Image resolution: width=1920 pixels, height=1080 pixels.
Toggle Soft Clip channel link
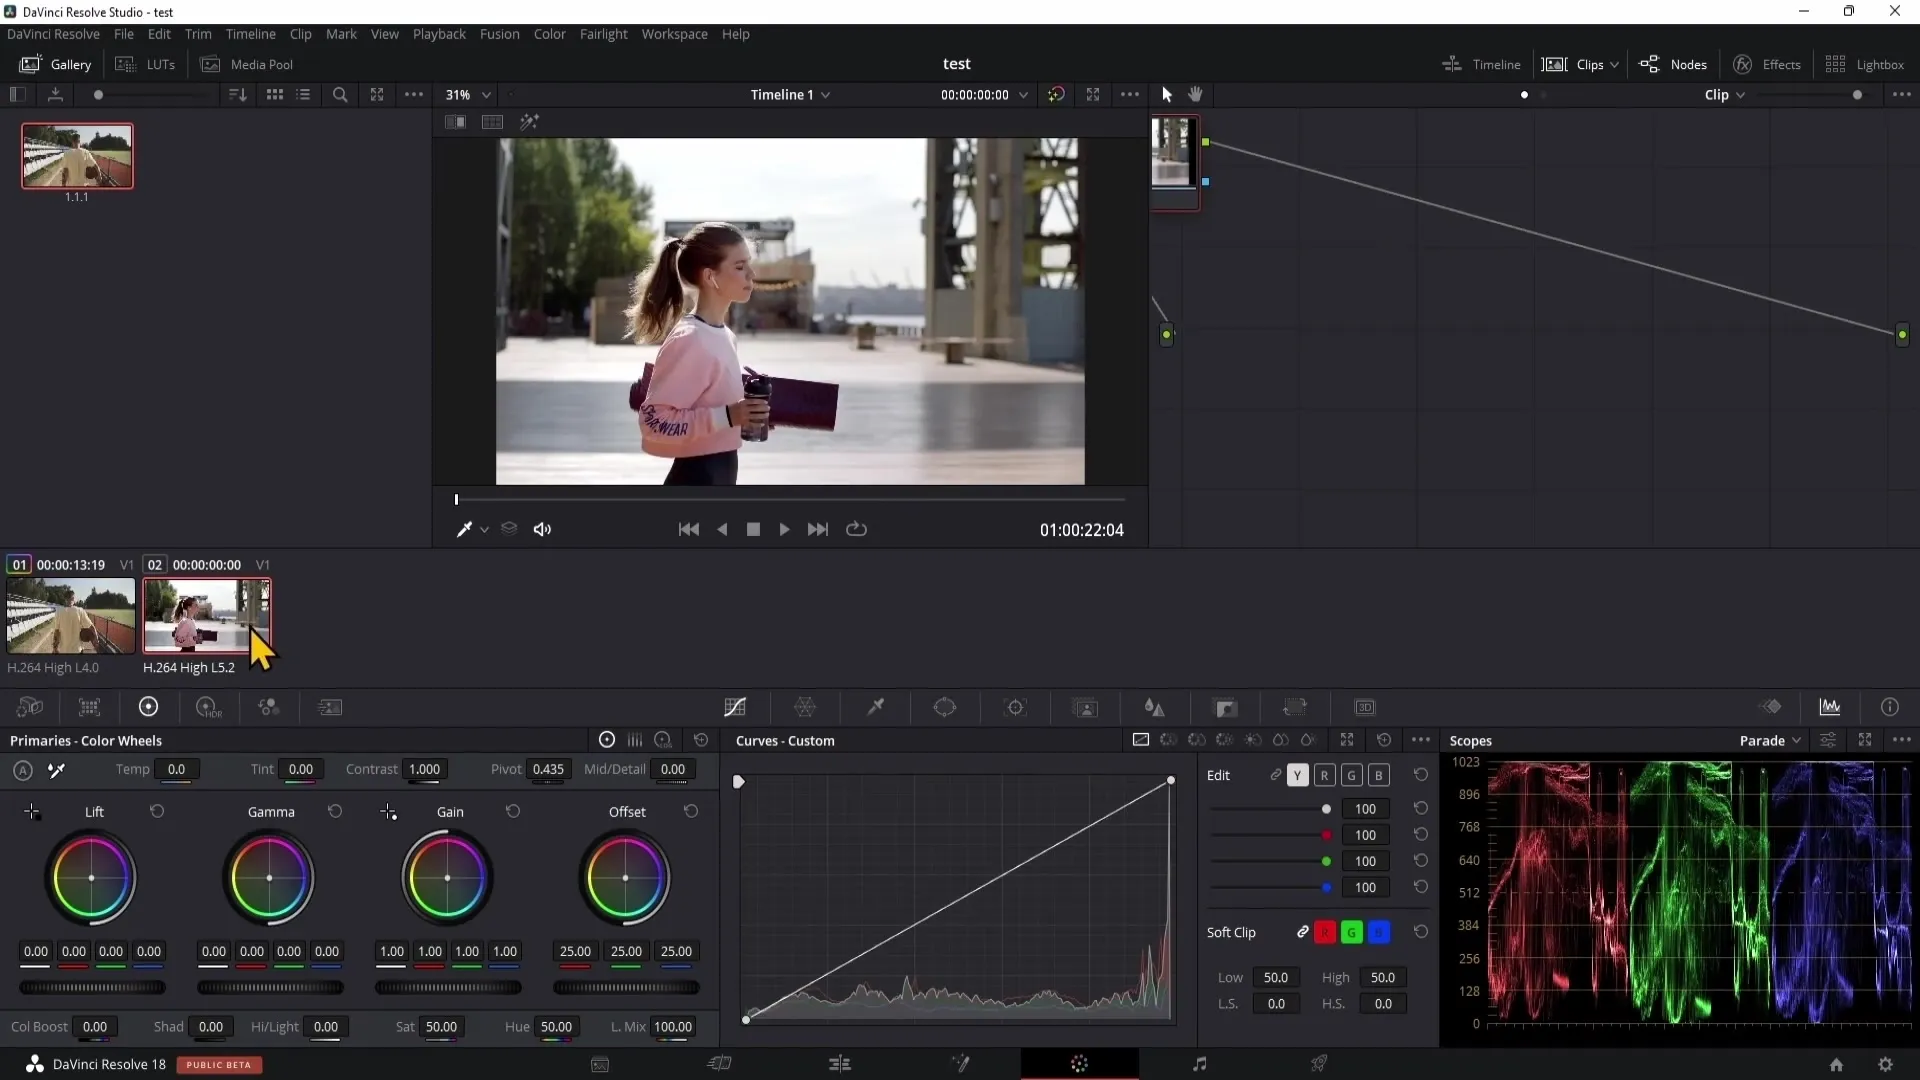(x=1302, y=932)
